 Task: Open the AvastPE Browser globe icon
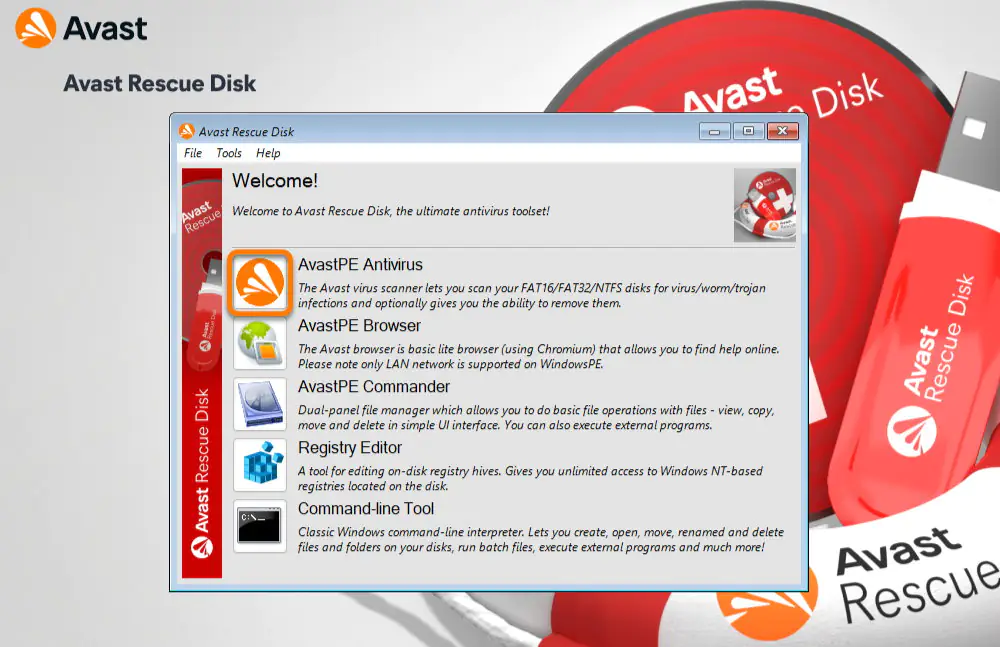(x=260, y=343)
